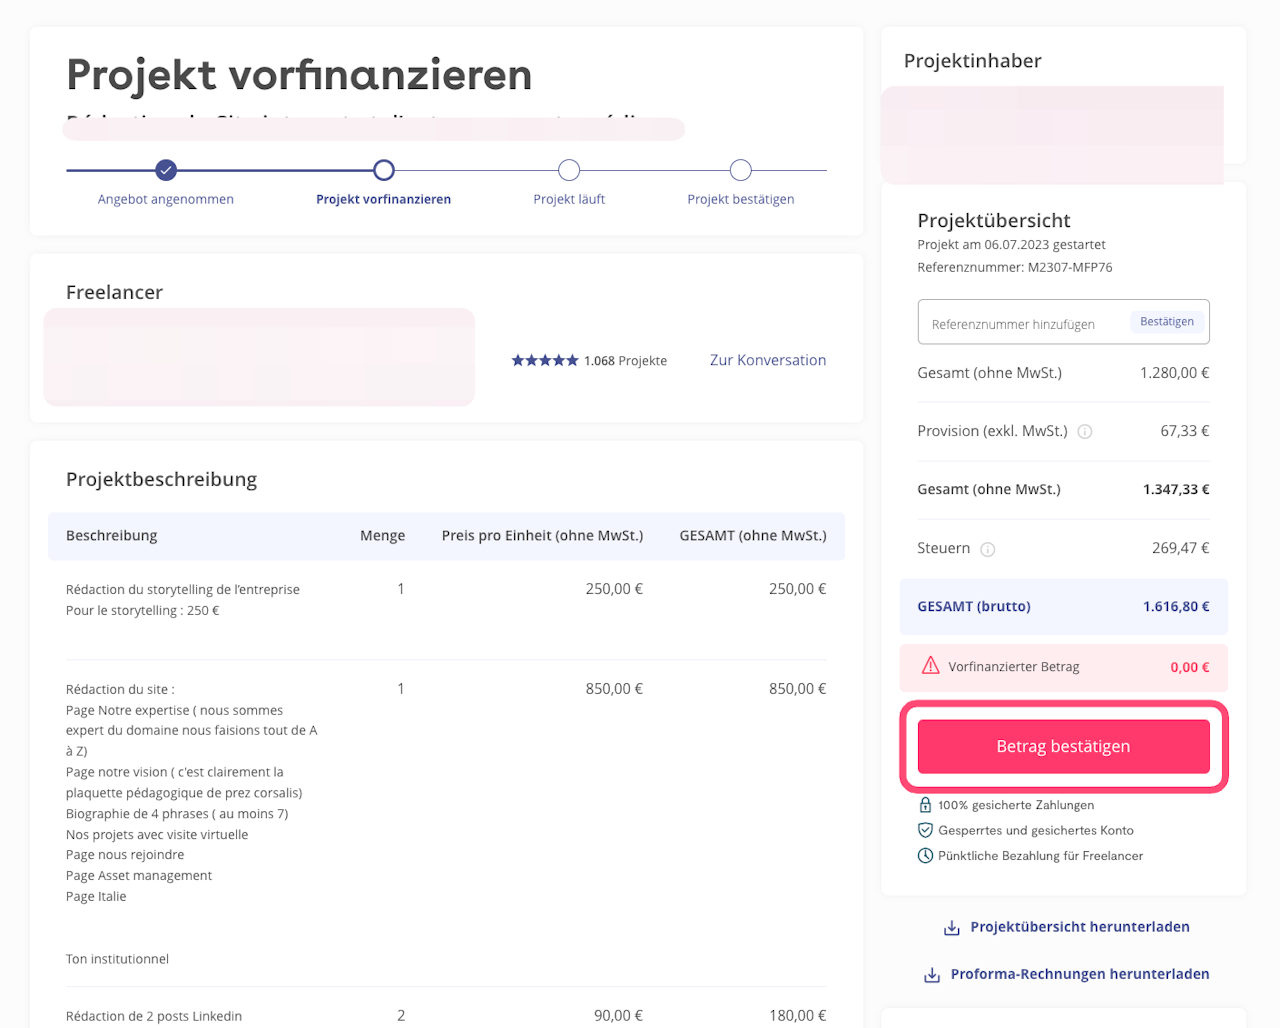Click the warning triangle by Vorfinanzierter Betrag
This screenshot has height=1028, width=1280.
(931, 666)
